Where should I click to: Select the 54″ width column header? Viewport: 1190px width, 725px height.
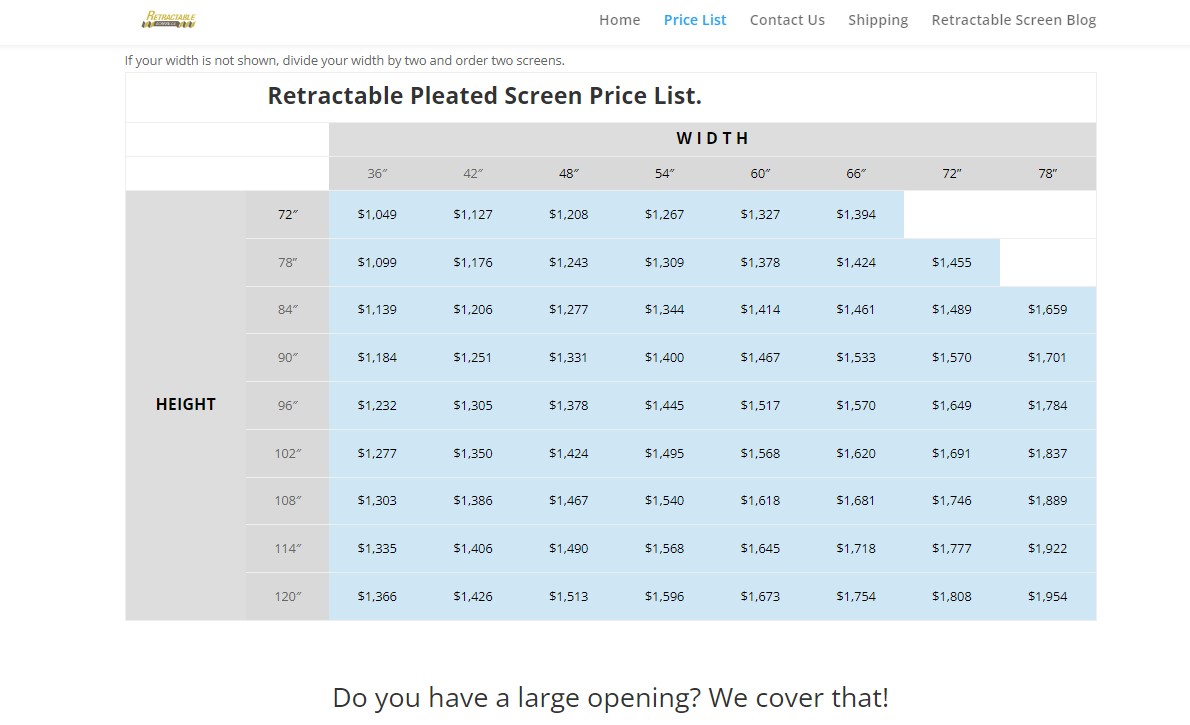(664, 174)
